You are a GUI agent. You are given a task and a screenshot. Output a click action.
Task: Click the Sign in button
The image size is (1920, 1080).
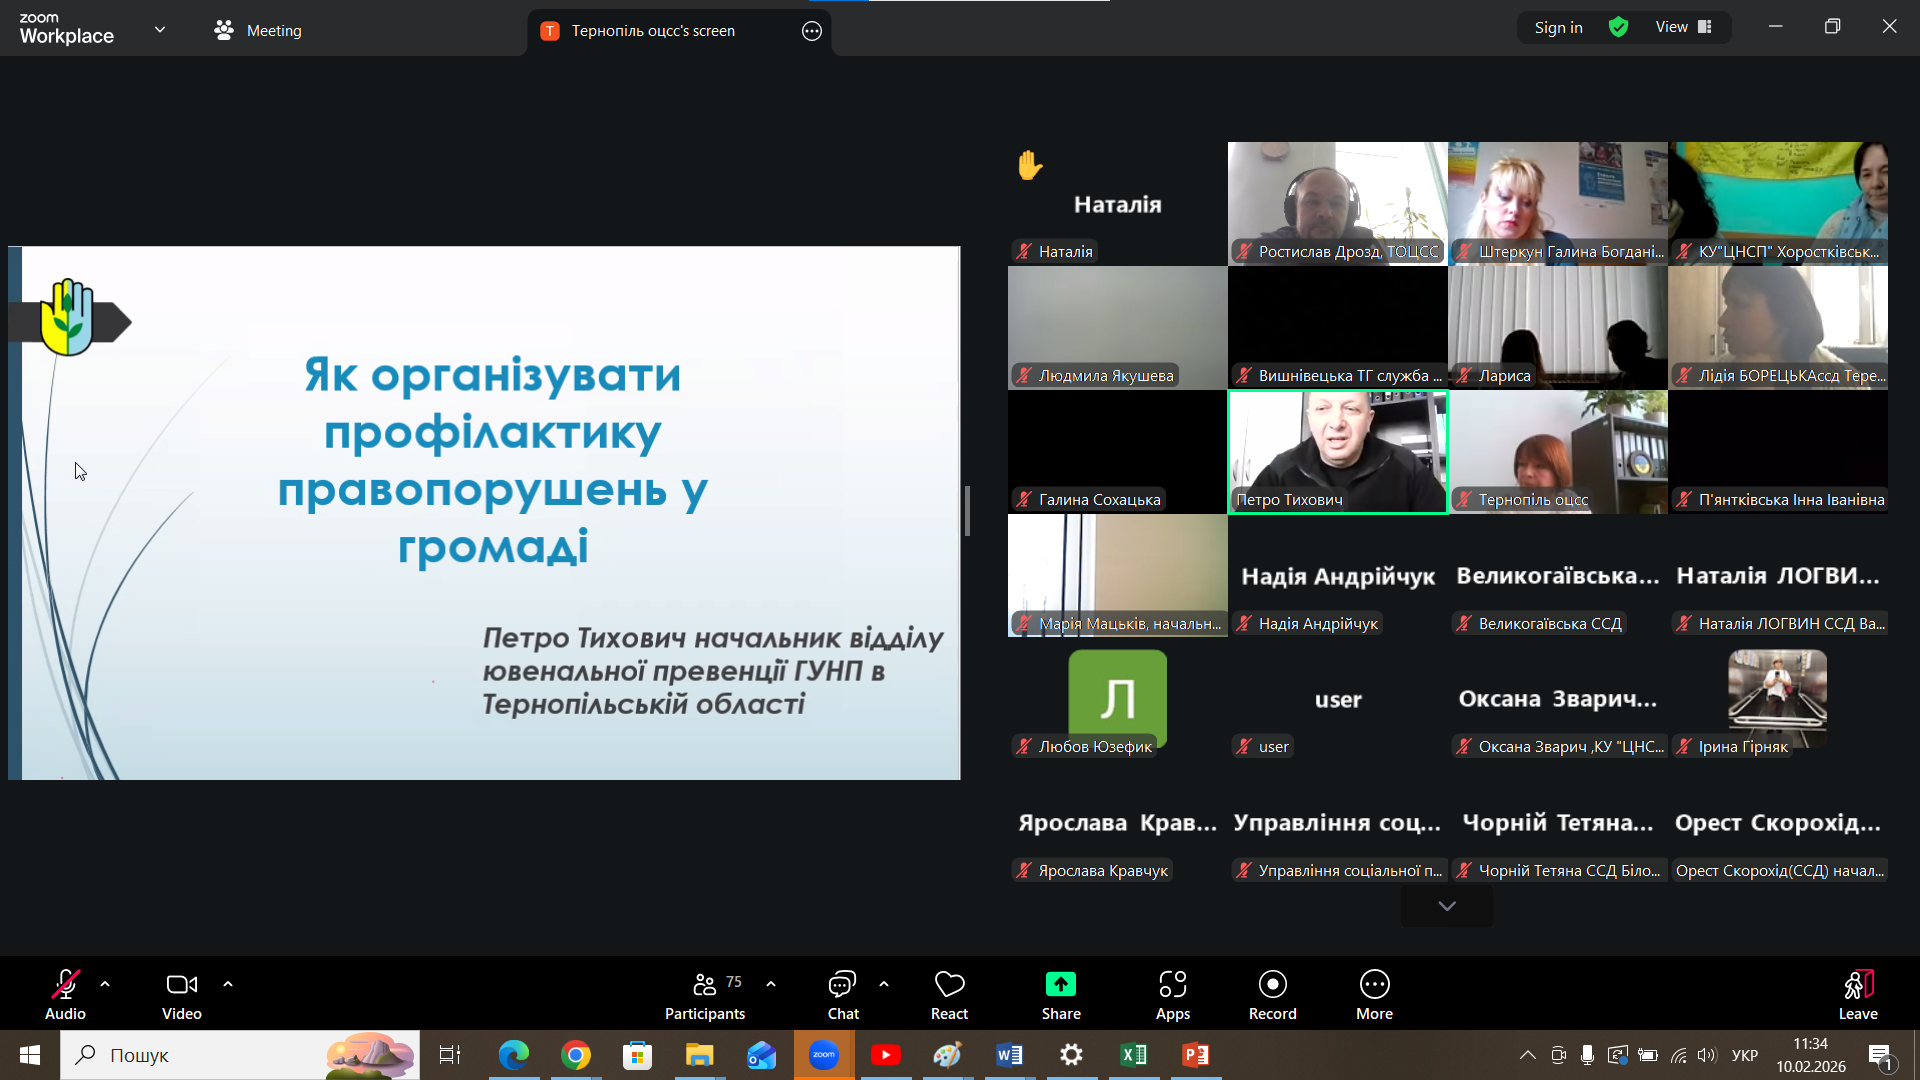(x=1558, y=28)
